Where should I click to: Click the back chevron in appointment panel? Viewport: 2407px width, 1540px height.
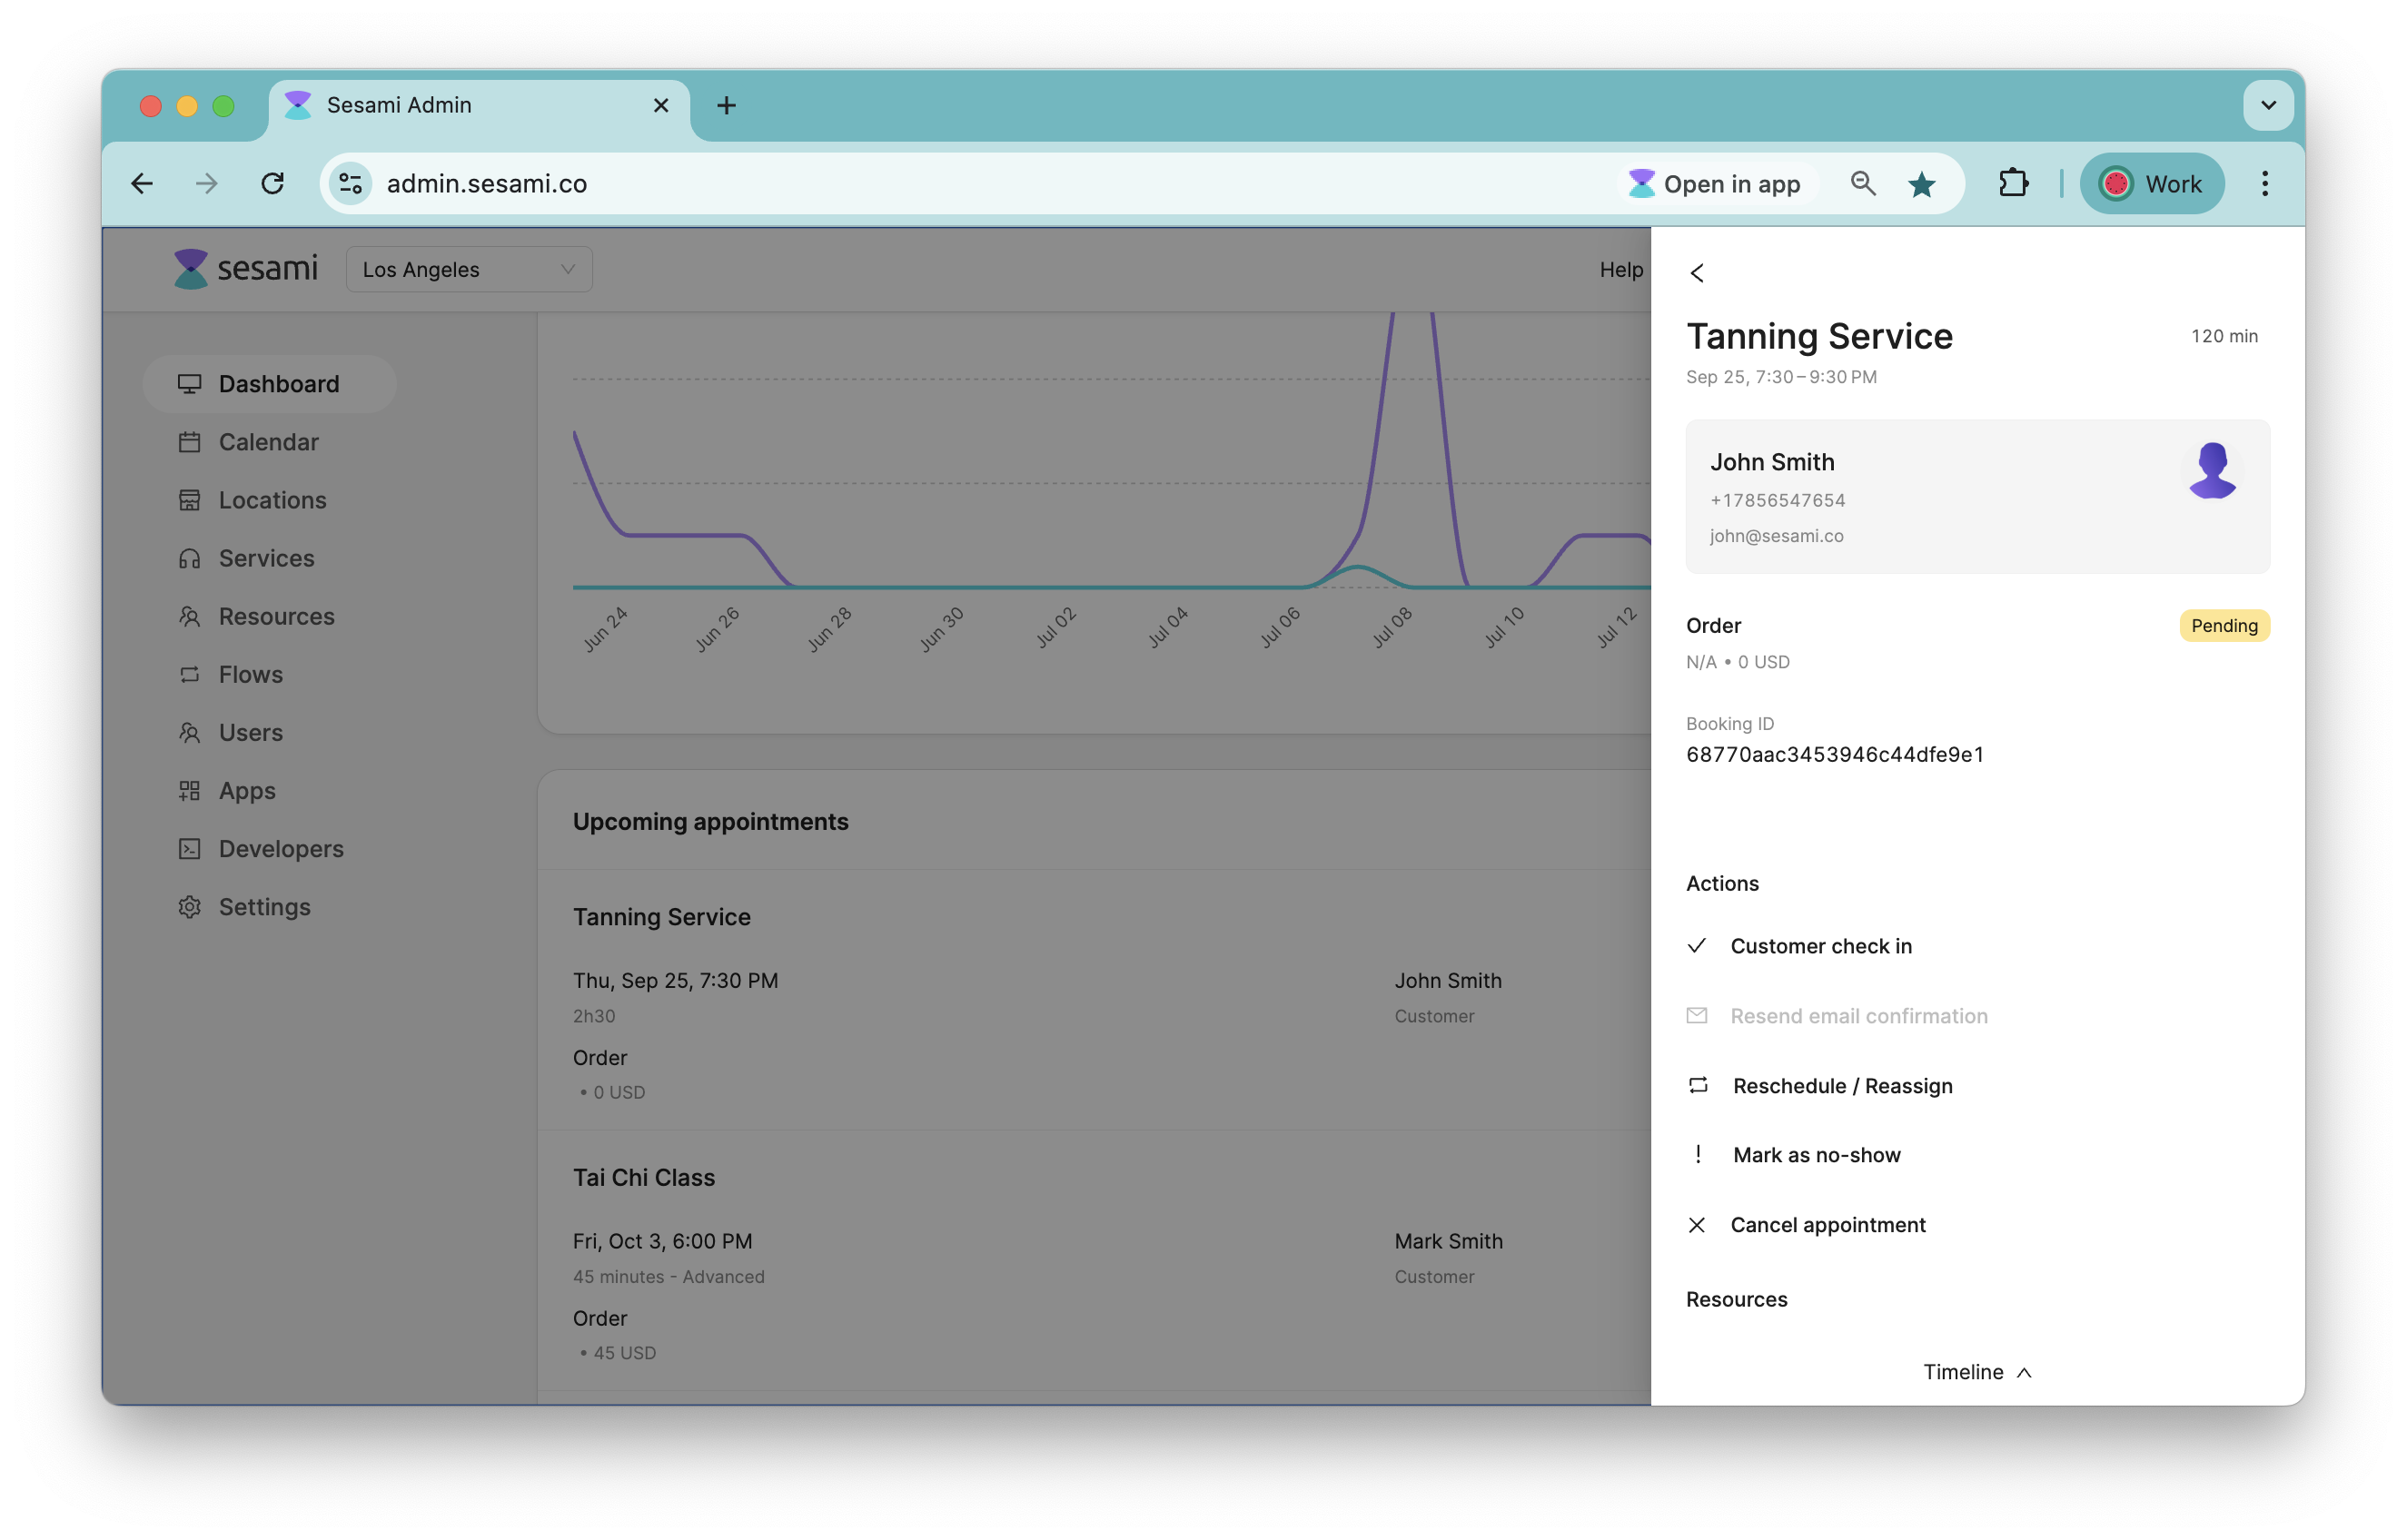(1697, 273)
